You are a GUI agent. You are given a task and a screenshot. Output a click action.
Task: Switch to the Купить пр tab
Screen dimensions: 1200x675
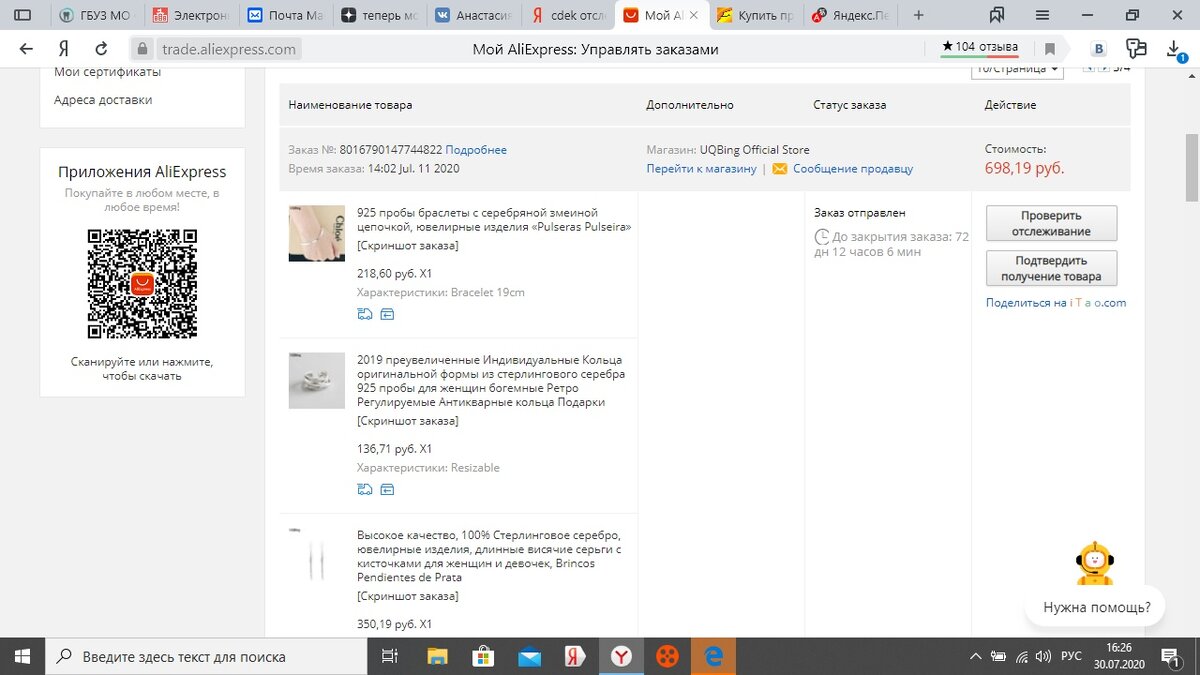coord(755,15)
